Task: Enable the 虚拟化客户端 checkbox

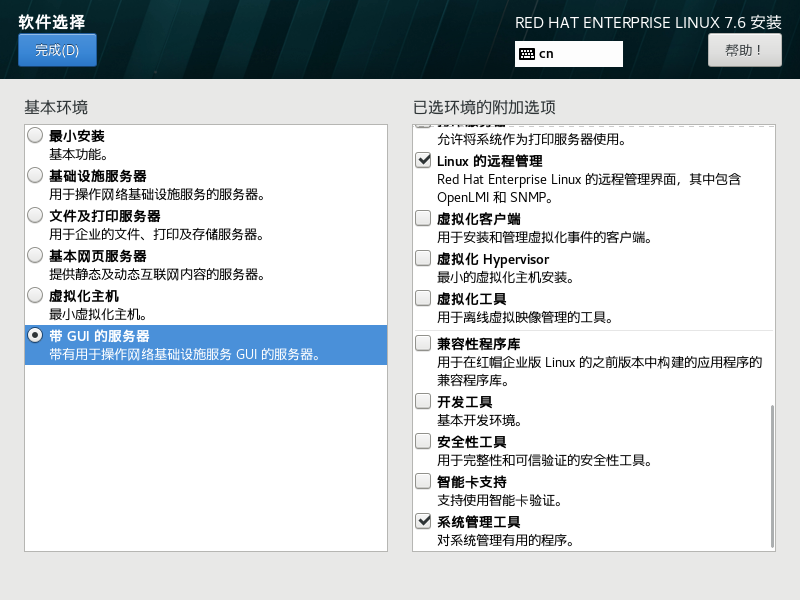Action: point(423,218)
